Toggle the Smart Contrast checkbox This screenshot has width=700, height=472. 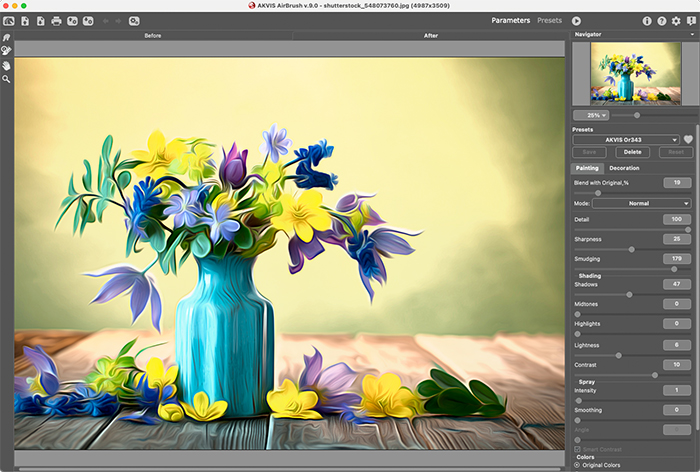pos(576,448)
